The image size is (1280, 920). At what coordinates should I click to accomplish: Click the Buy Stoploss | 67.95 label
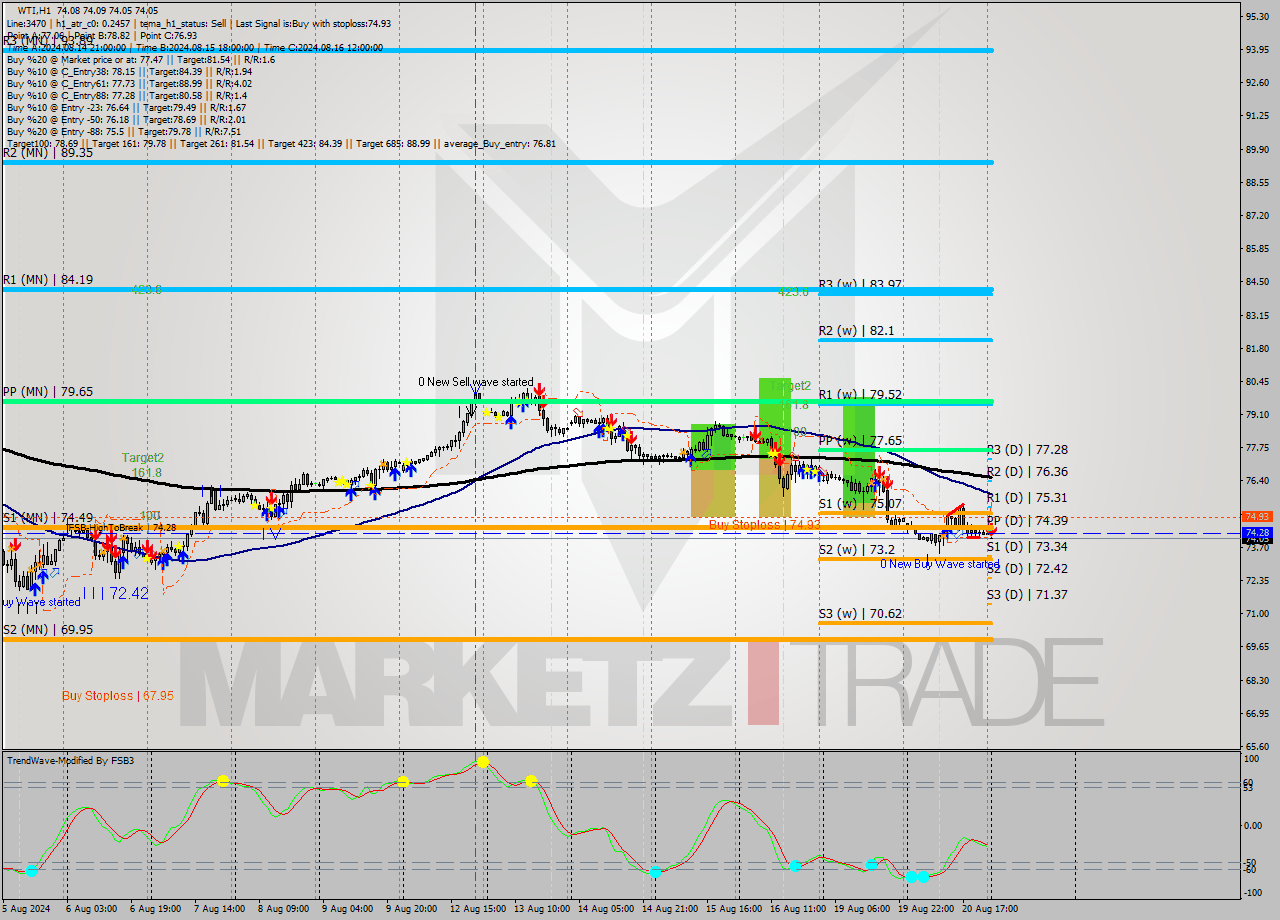point(118,695)
